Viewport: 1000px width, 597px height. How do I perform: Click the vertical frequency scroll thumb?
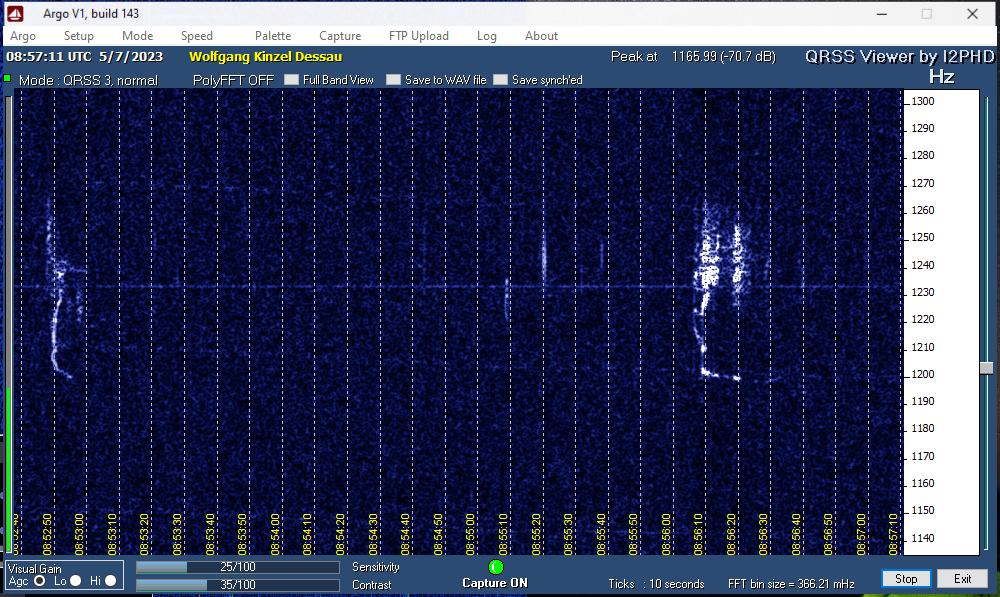[987, 368]
